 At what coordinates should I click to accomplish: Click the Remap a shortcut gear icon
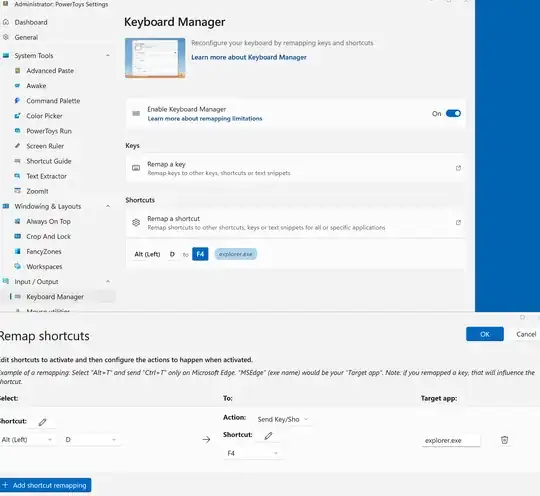tap(136, 223)
